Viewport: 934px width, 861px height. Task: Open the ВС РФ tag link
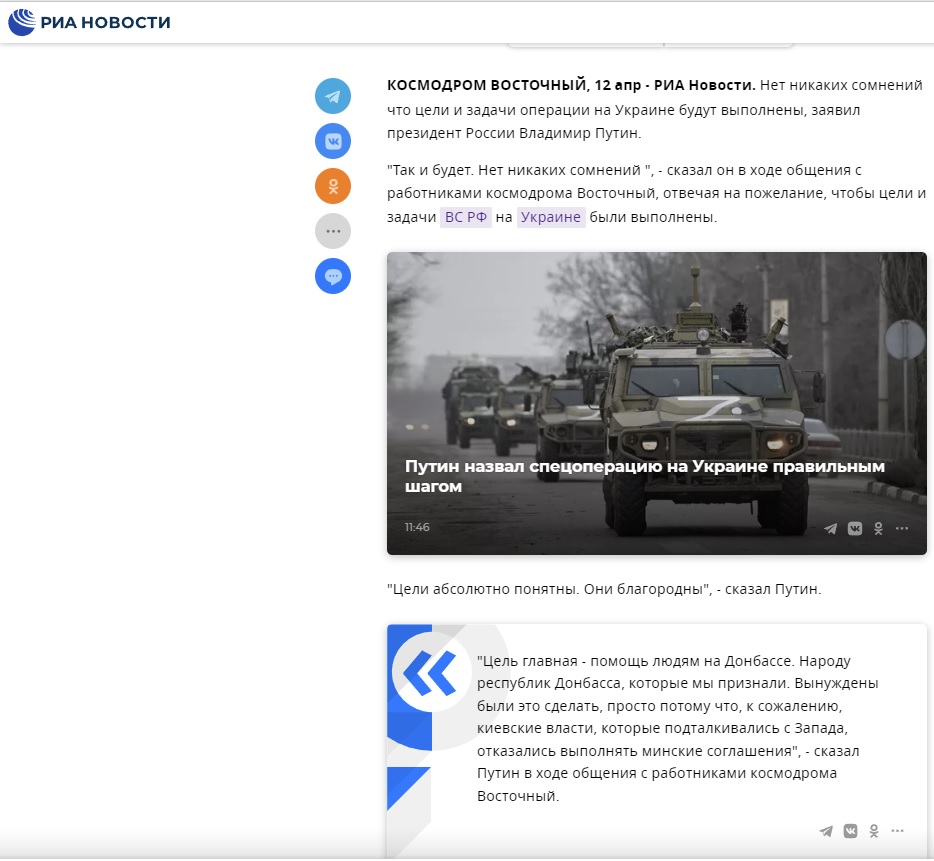(466, 217)
